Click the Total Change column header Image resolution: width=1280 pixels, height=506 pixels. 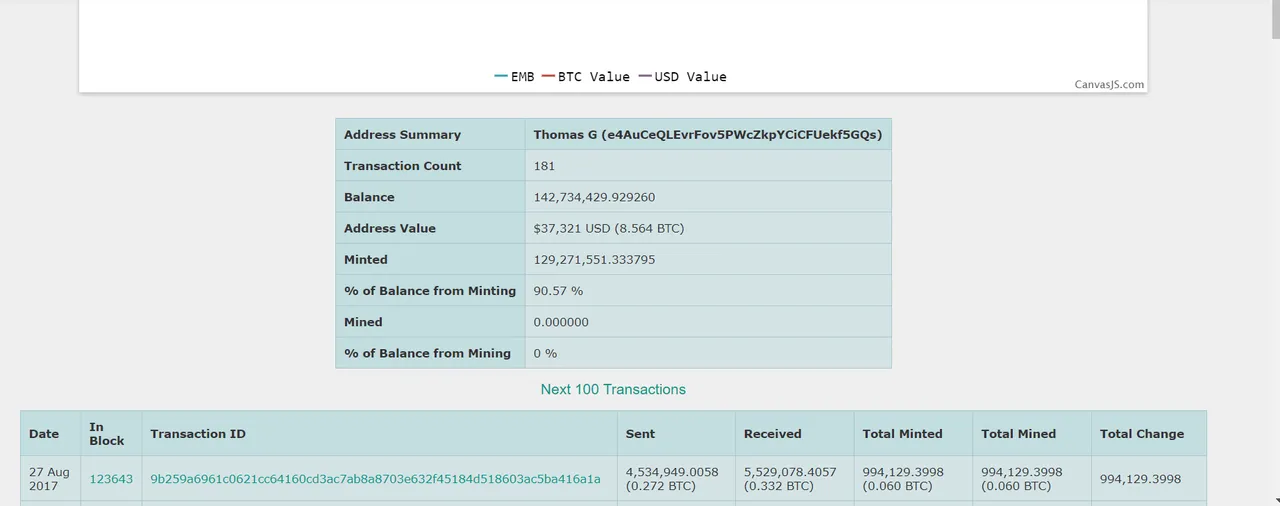(x=1149, y=434)
